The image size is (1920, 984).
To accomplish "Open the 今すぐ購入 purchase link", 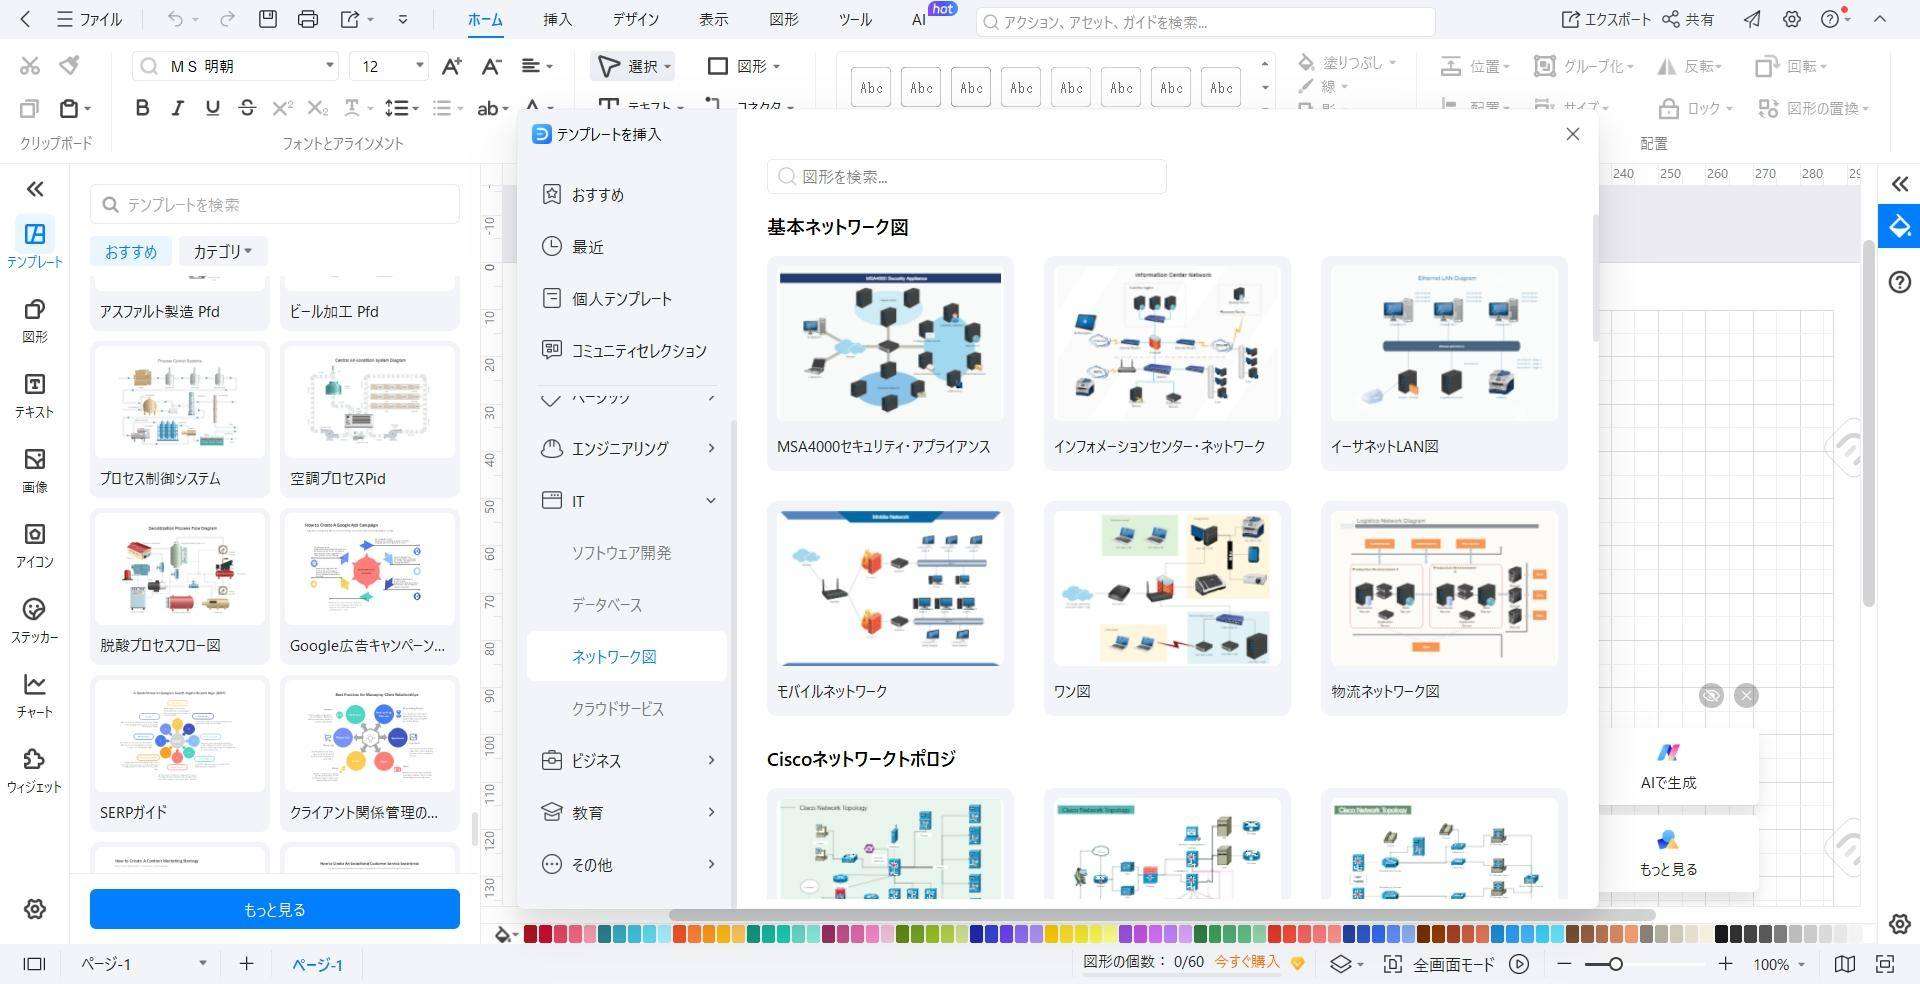I will click(x=1246, y=962).
